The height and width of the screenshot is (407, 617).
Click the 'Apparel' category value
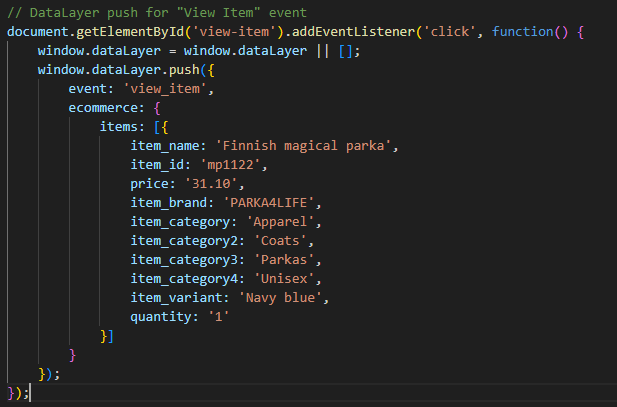pyautogui.click(x=280, y=222)
